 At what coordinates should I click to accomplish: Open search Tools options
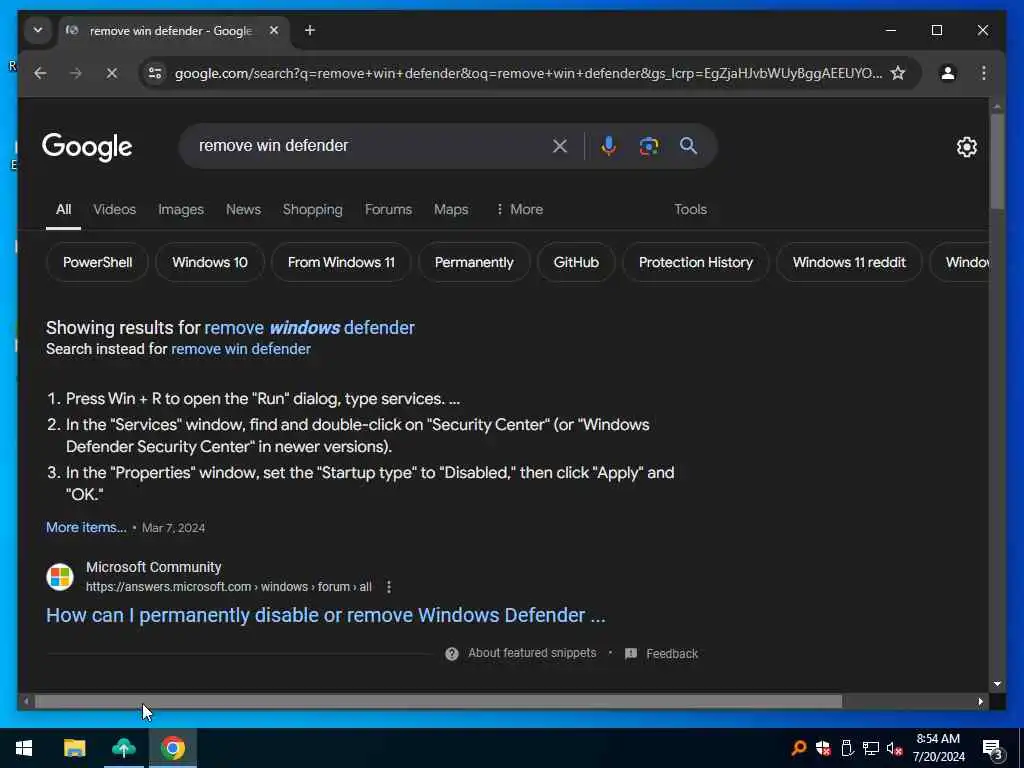pyautogui.click(x=690, y=210)
